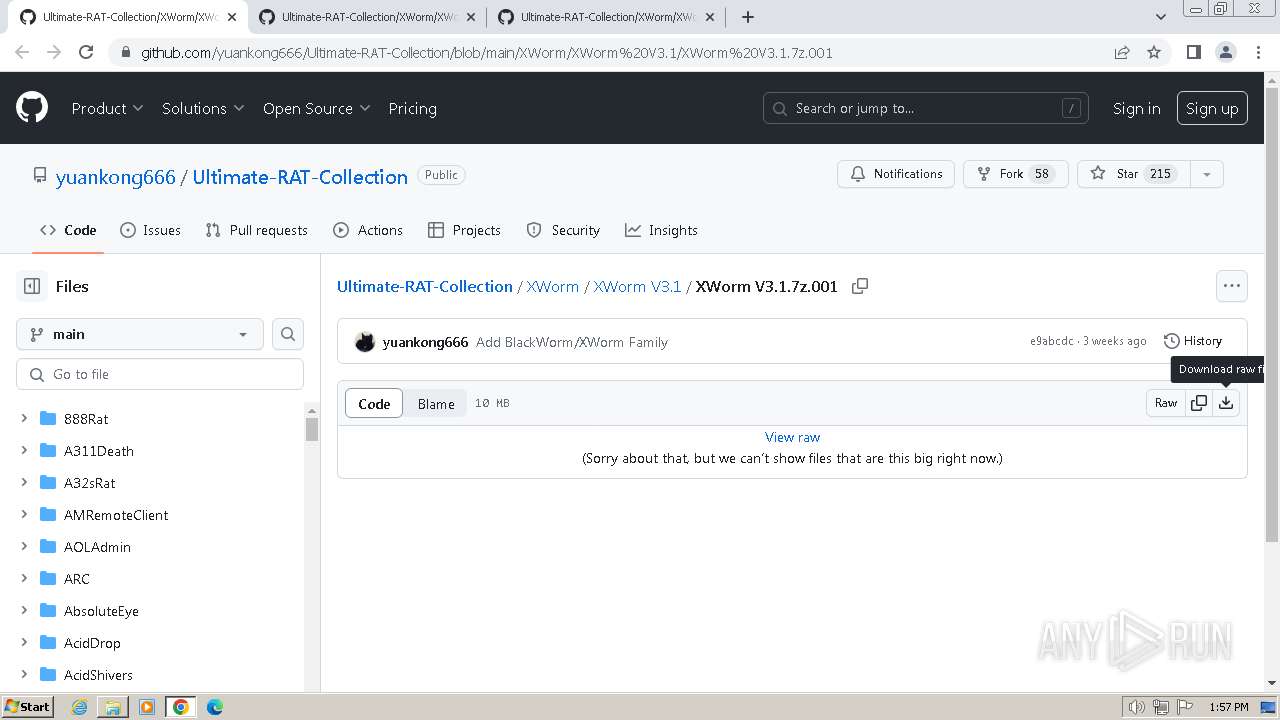Share this page icon in address bar
Screen dimensions: 1280x720
(1122, 53)
